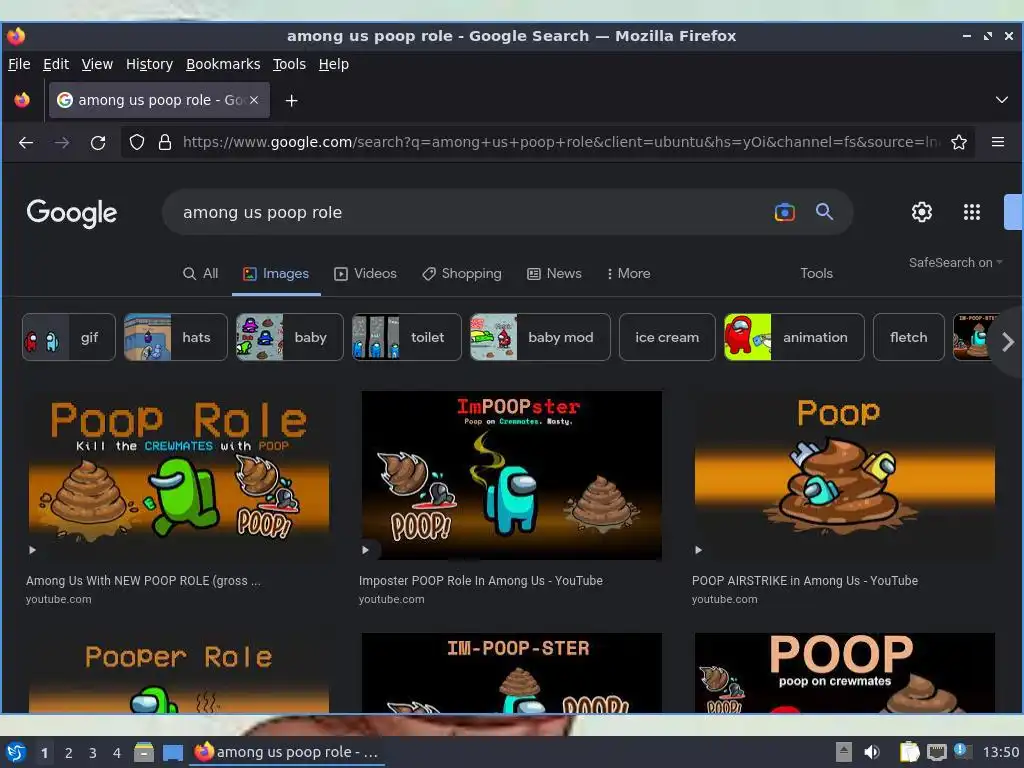Filter results with the ice cream chip
The width and height of the screenshot is (1024, 768).
point(667,337)
